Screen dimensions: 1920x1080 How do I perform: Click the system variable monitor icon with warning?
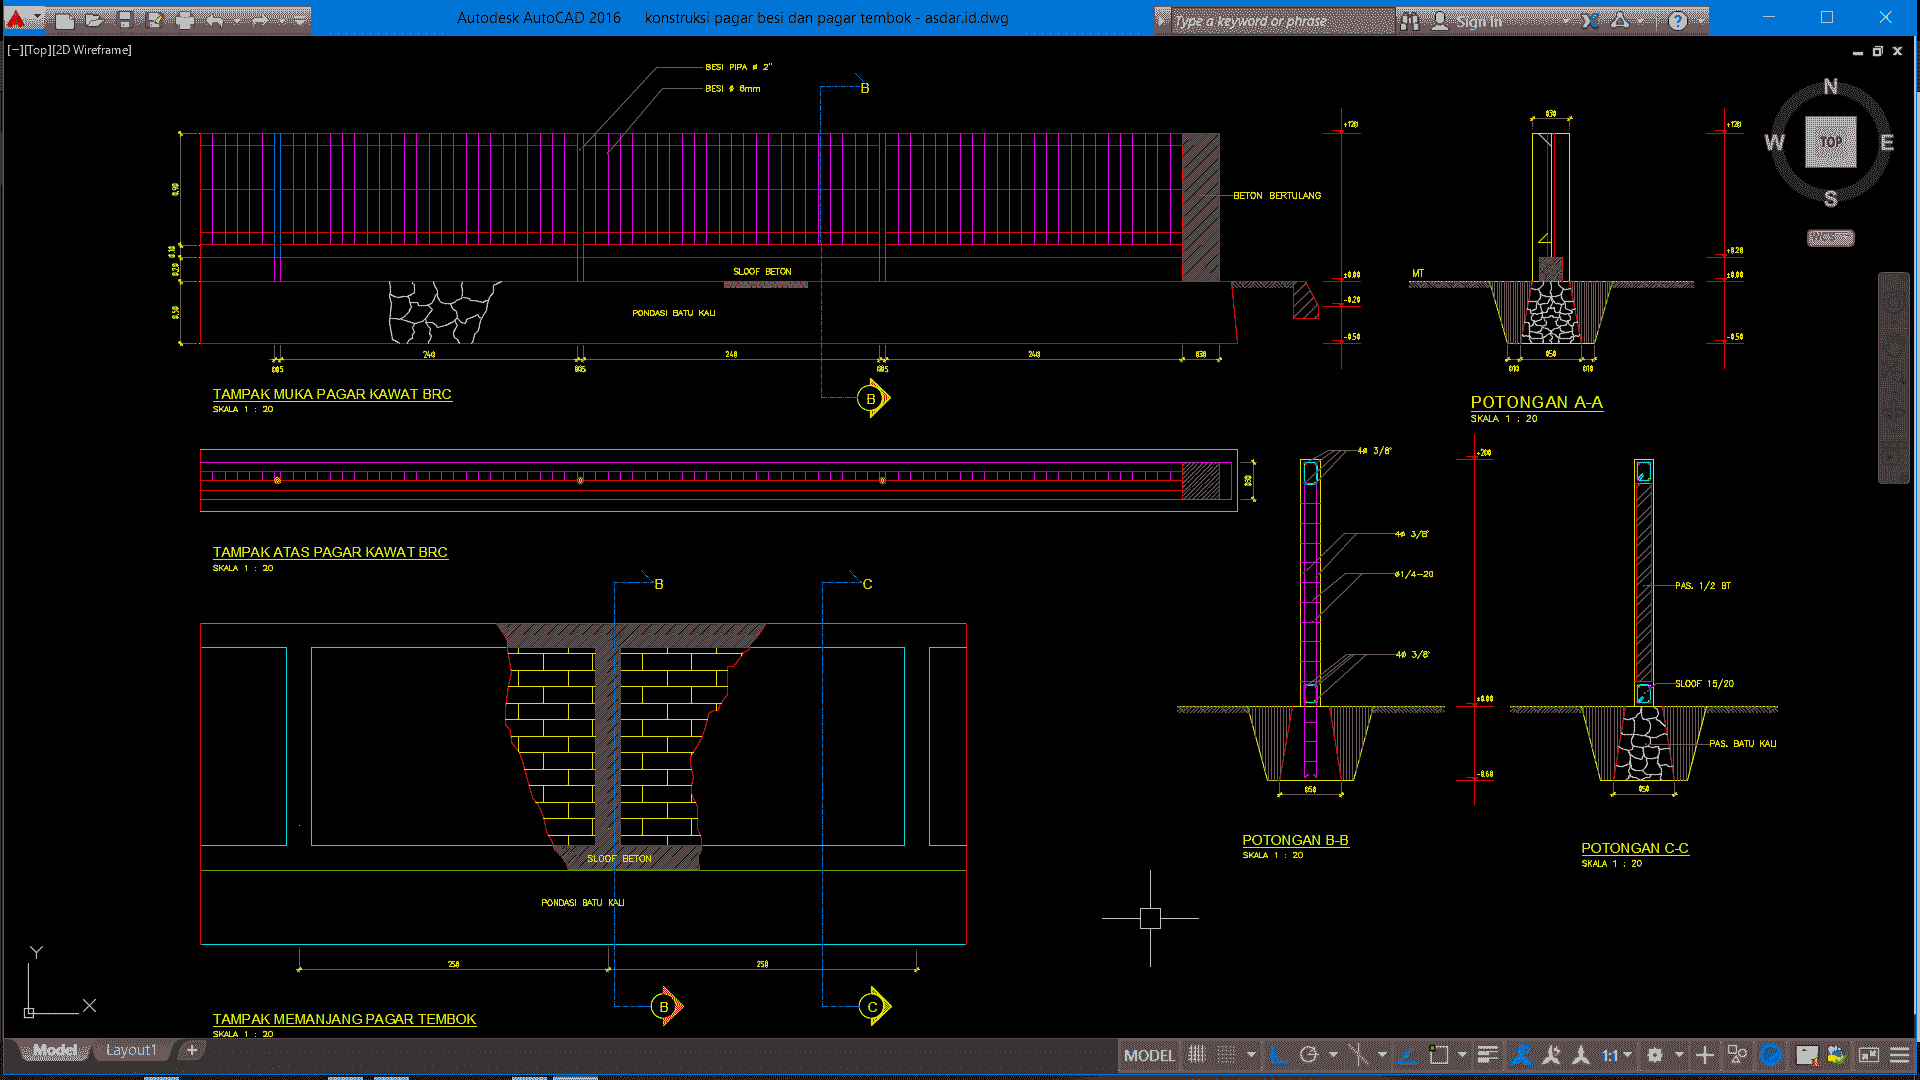(1806, 1055)
